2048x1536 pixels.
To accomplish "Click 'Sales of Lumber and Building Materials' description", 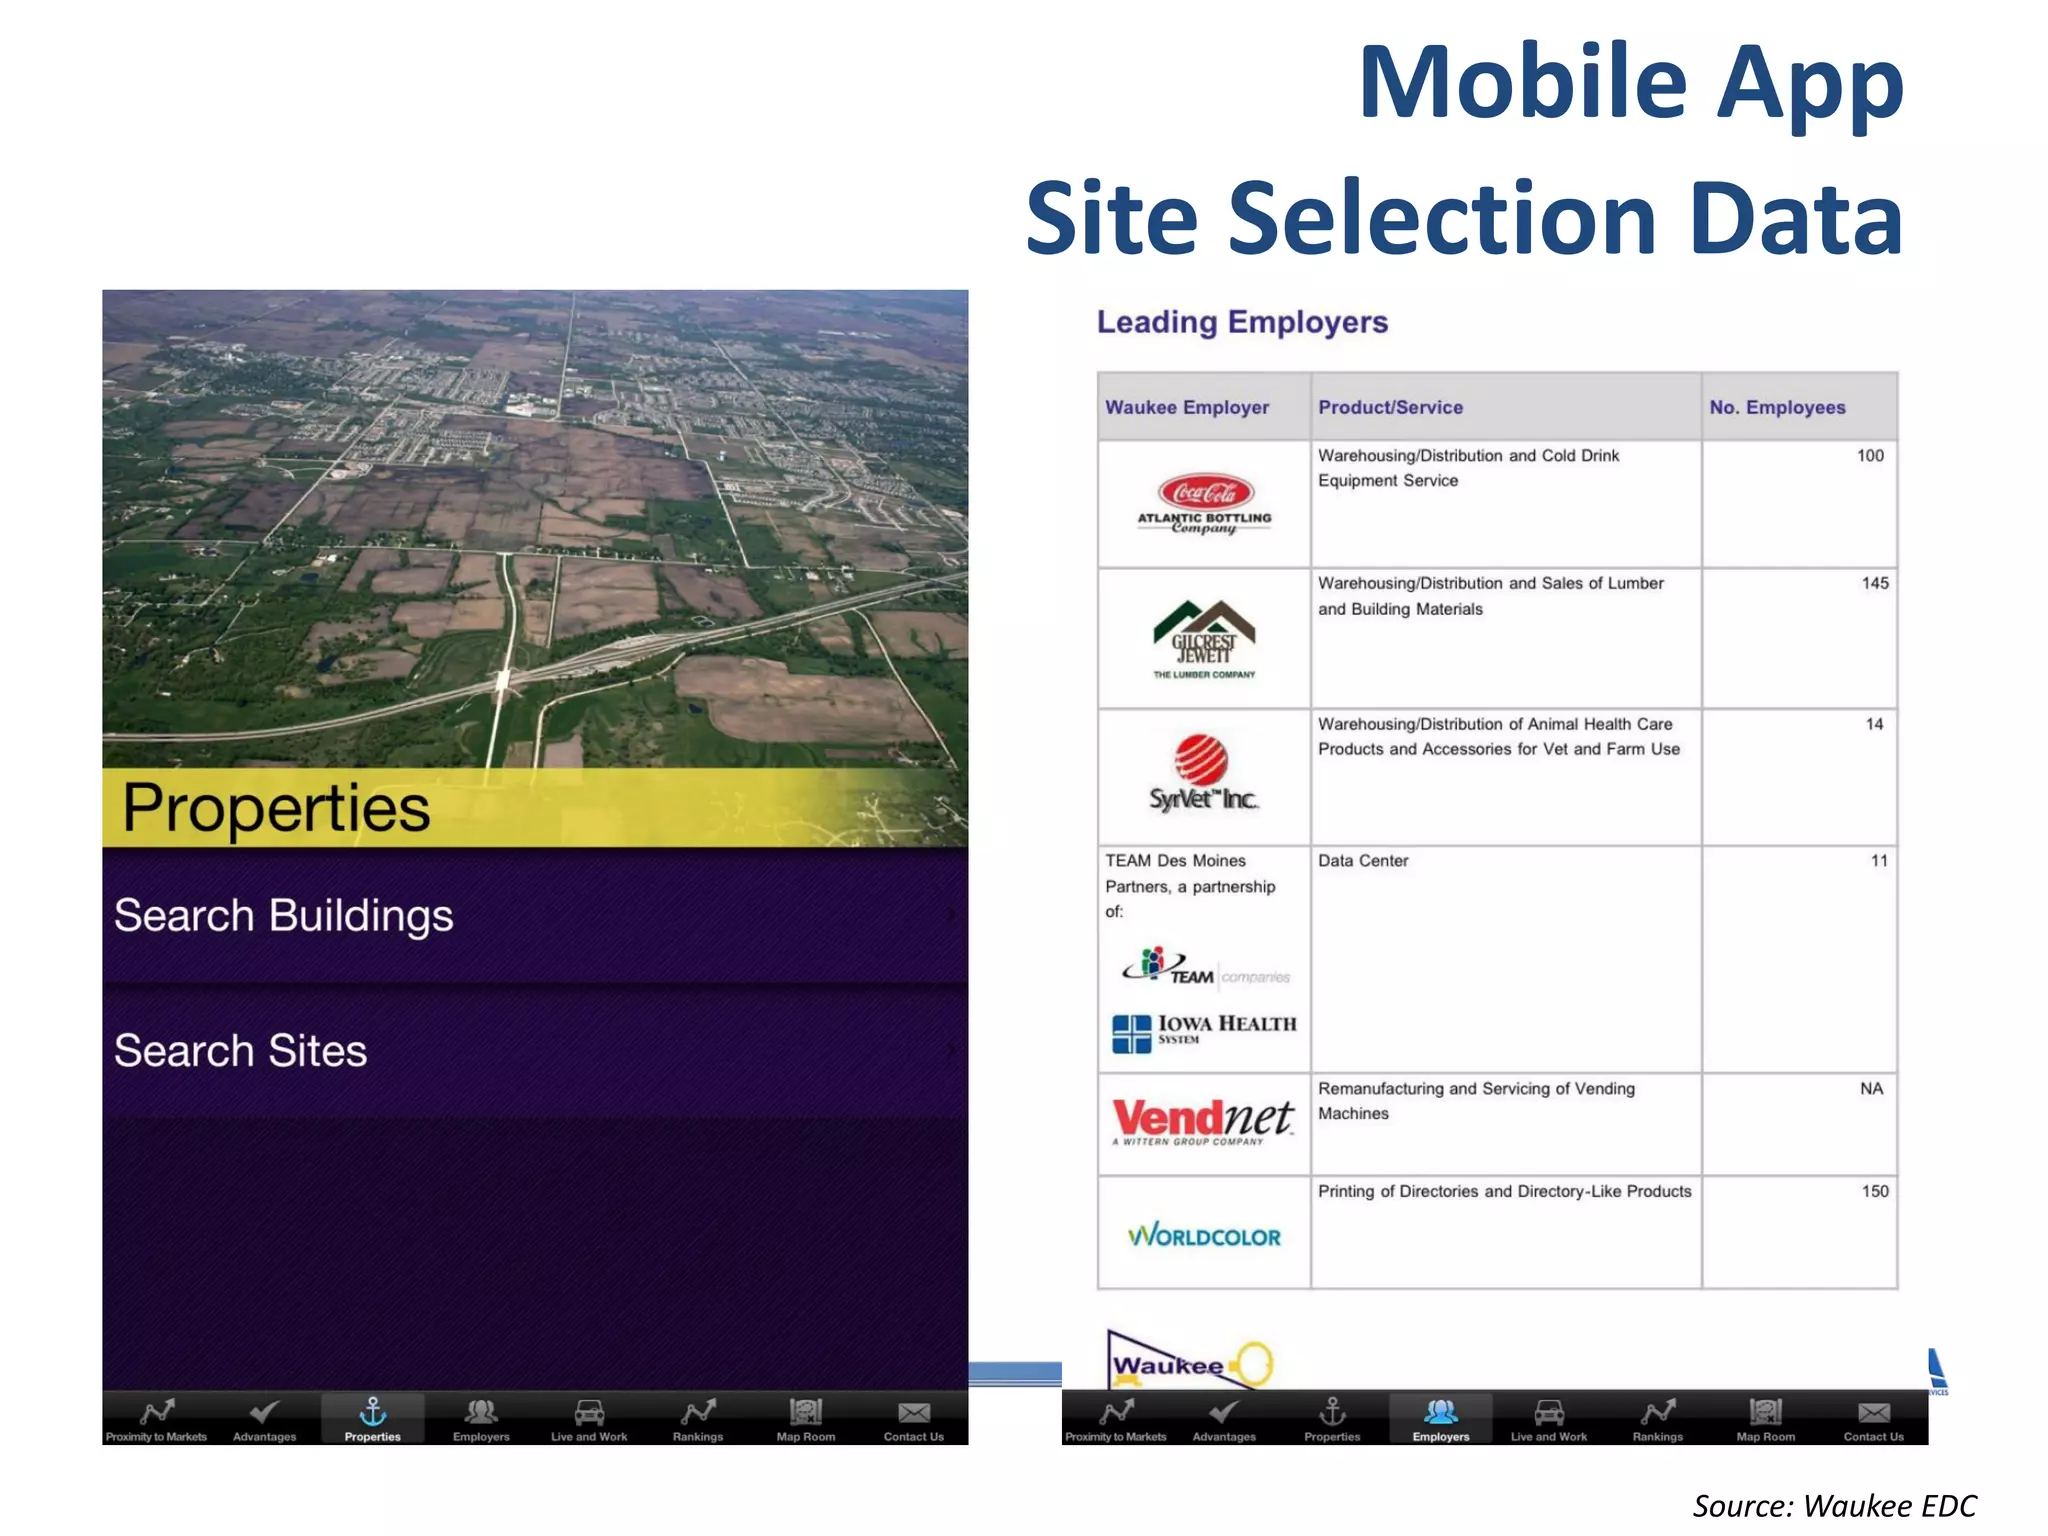I will [1490, 596].
